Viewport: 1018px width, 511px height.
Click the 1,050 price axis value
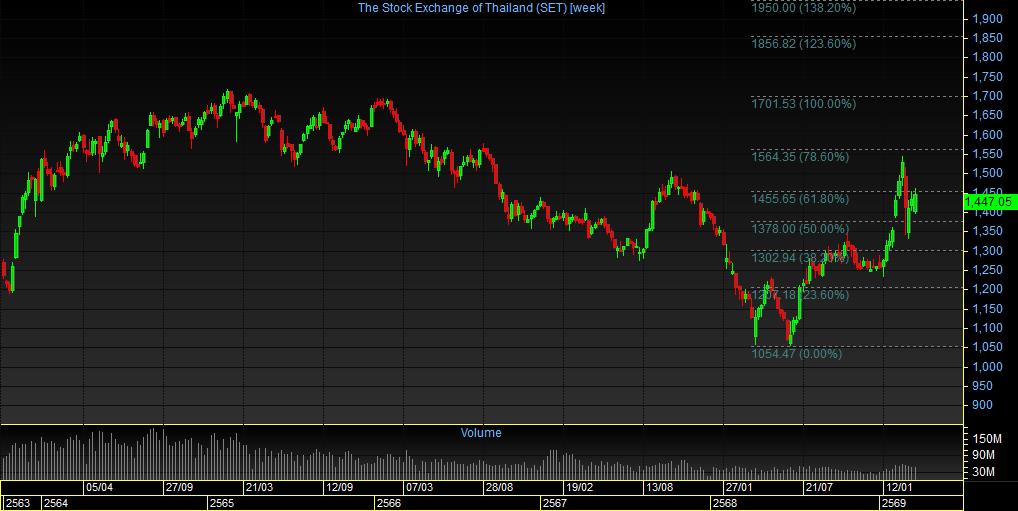(x=987, y=347)
